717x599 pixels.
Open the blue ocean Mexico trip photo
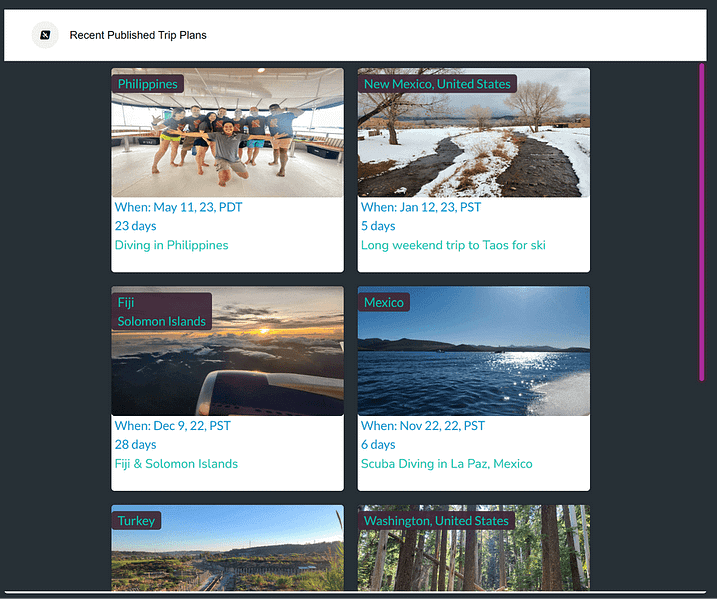(474, 351)
